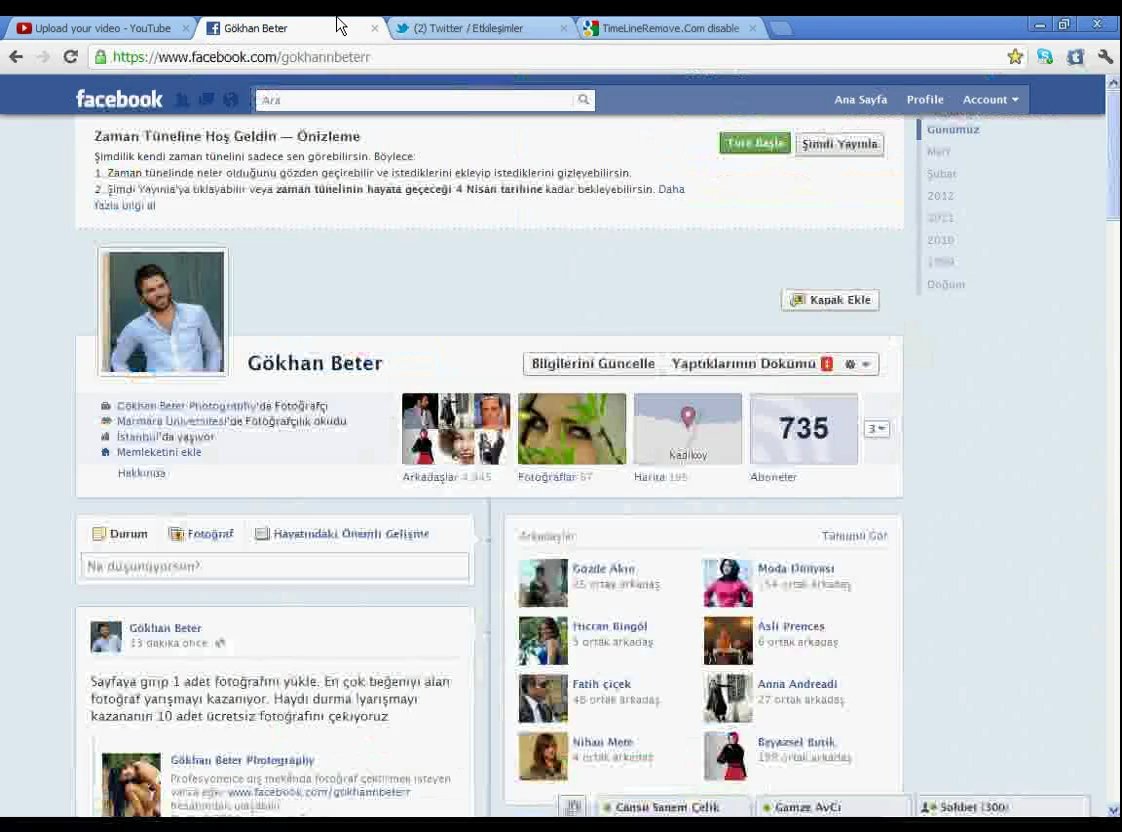Open friend Fatih çiçek
Viewport: 1122px width, 832px height.
(x=601, y=685)
